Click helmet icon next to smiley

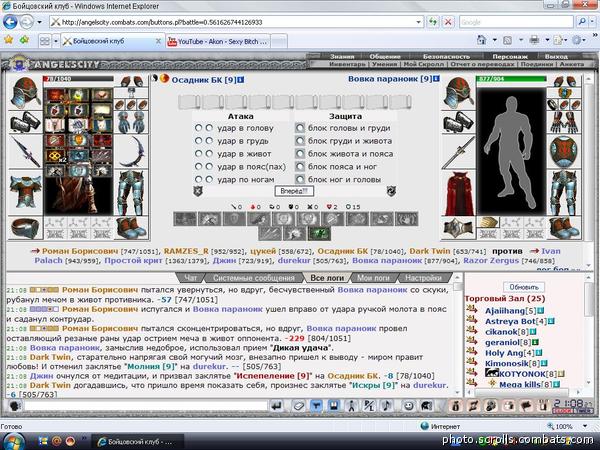tap(426, 406)
